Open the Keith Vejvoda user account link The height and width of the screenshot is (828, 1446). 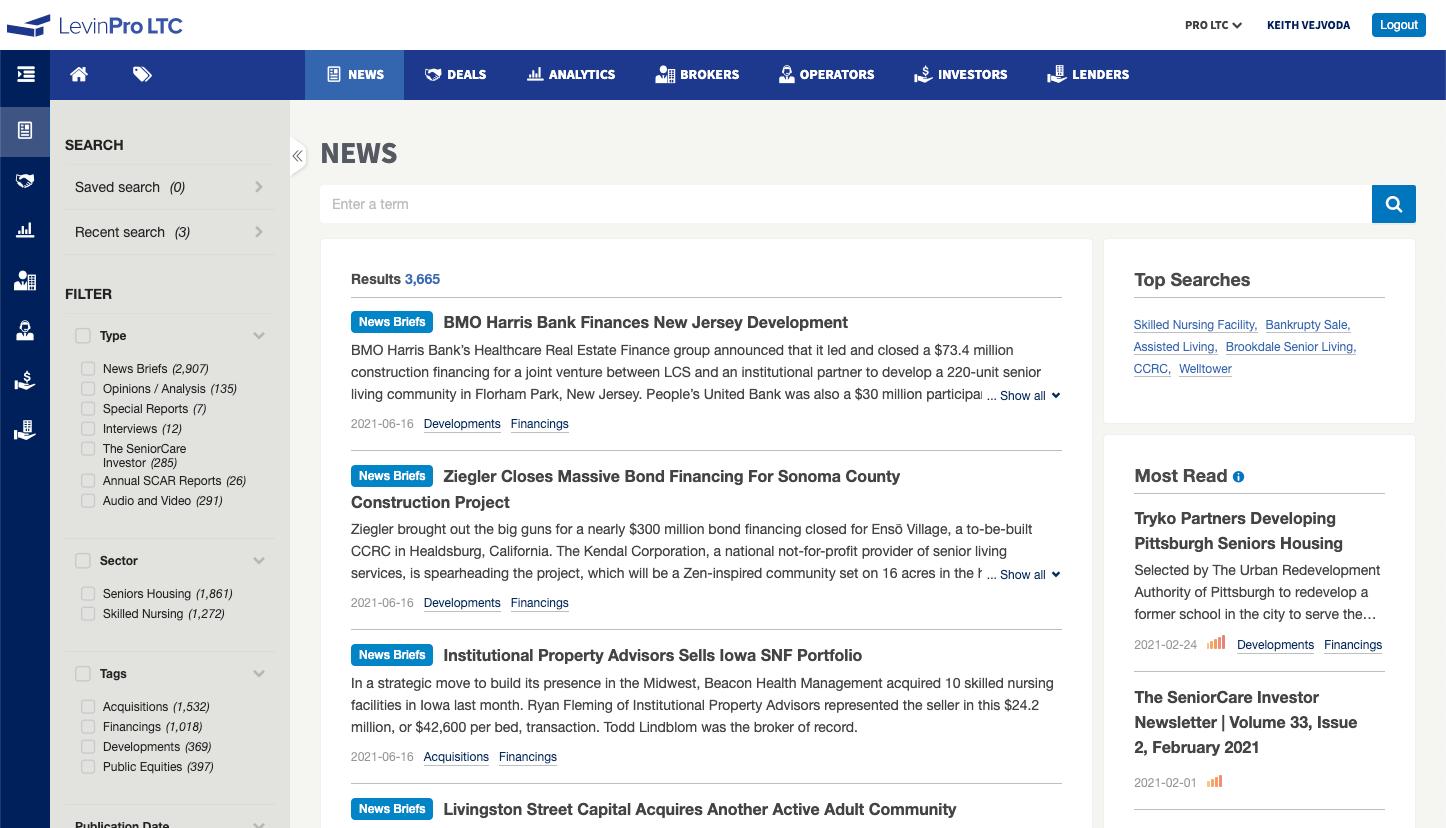click(1308, 25)
